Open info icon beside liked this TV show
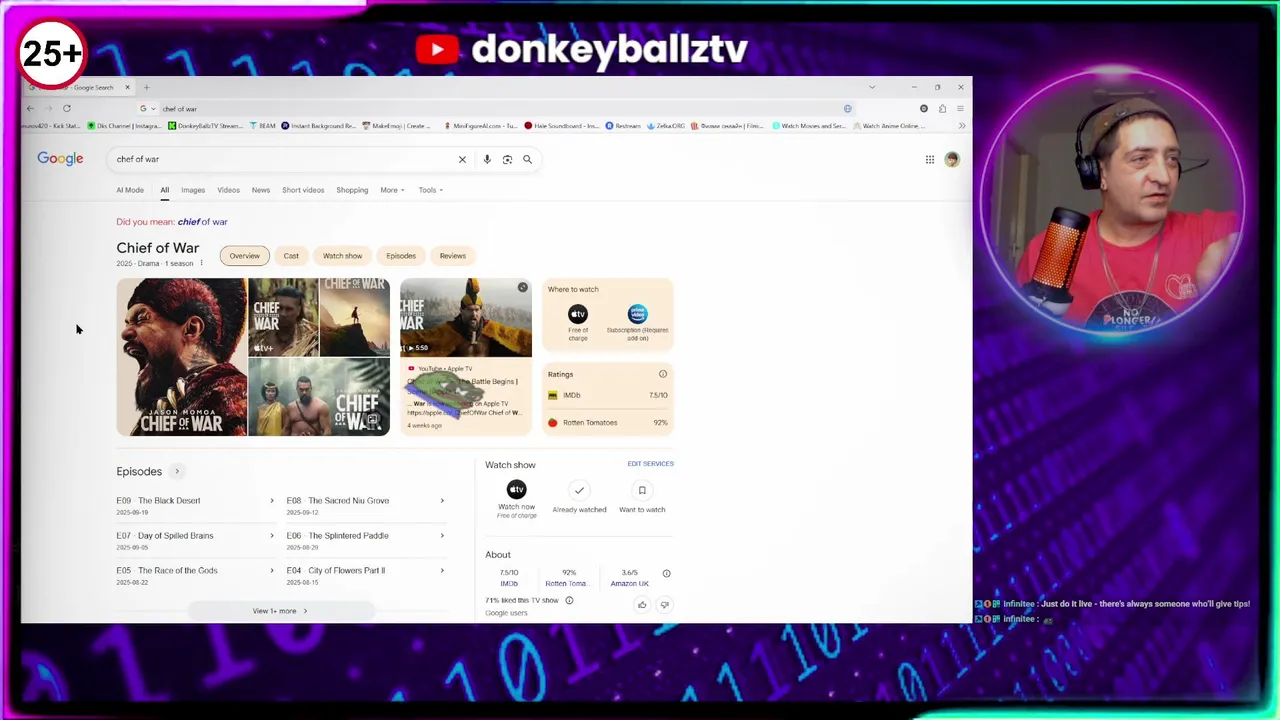 point(569,600)
